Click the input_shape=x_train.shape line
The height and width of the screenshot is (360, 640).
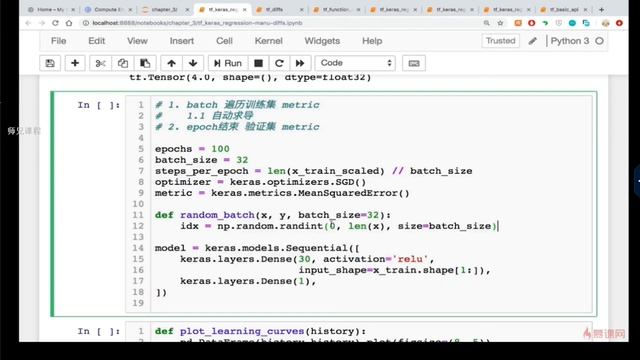coord(394,270)
